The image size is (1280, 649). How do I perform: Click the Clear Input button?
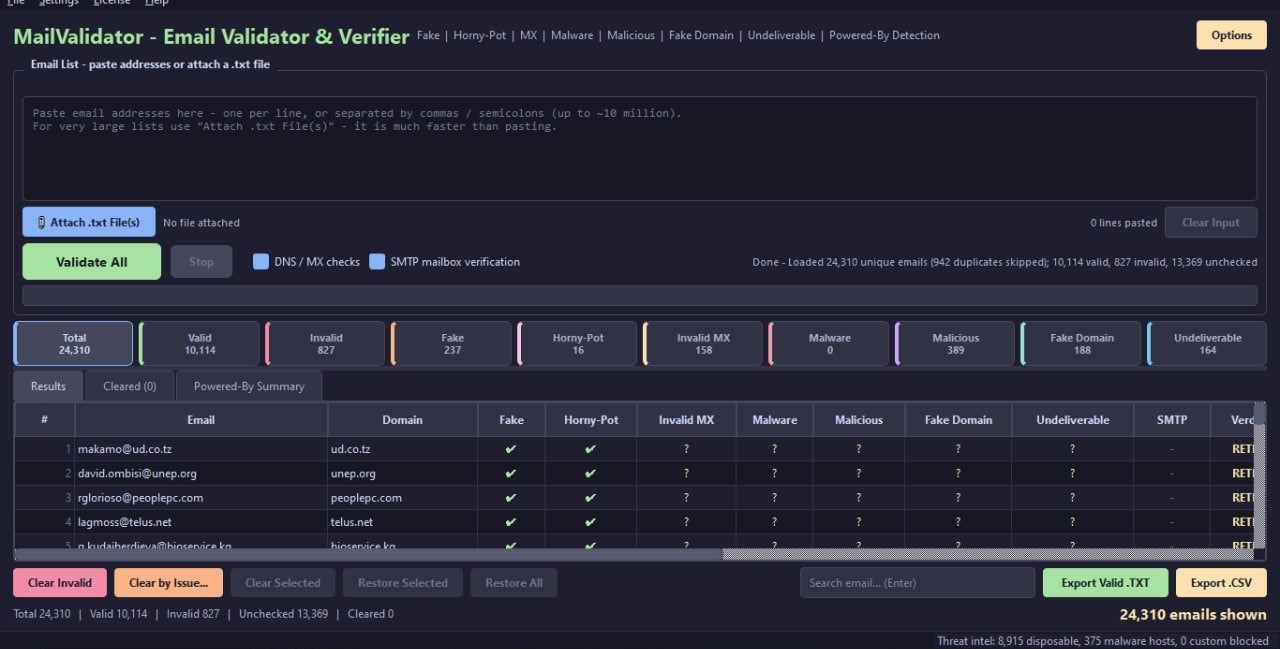pos(1210,222)
